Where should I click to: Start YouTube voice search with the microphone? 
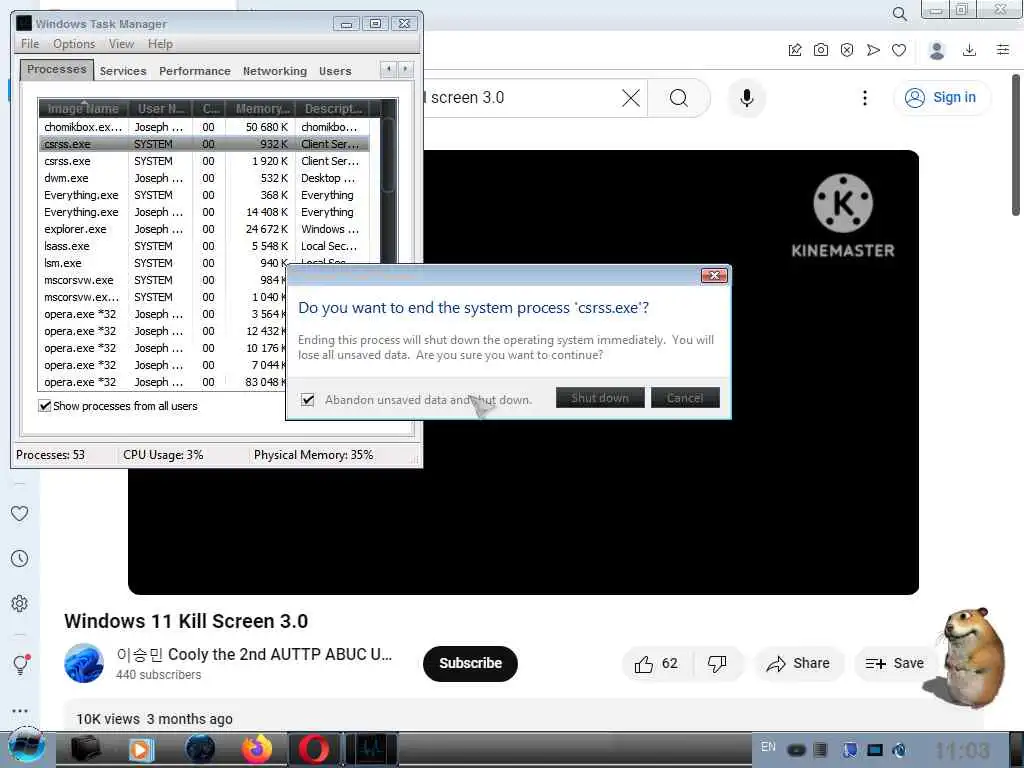pyautogui.click(x=746, y=98)
